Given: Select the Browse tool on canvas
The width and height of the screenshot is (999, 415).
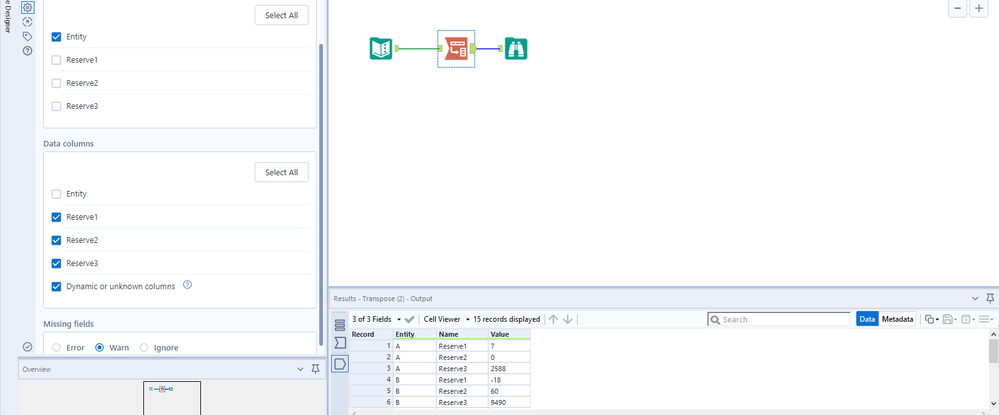Looking at the screenshot, I should 516,48.
